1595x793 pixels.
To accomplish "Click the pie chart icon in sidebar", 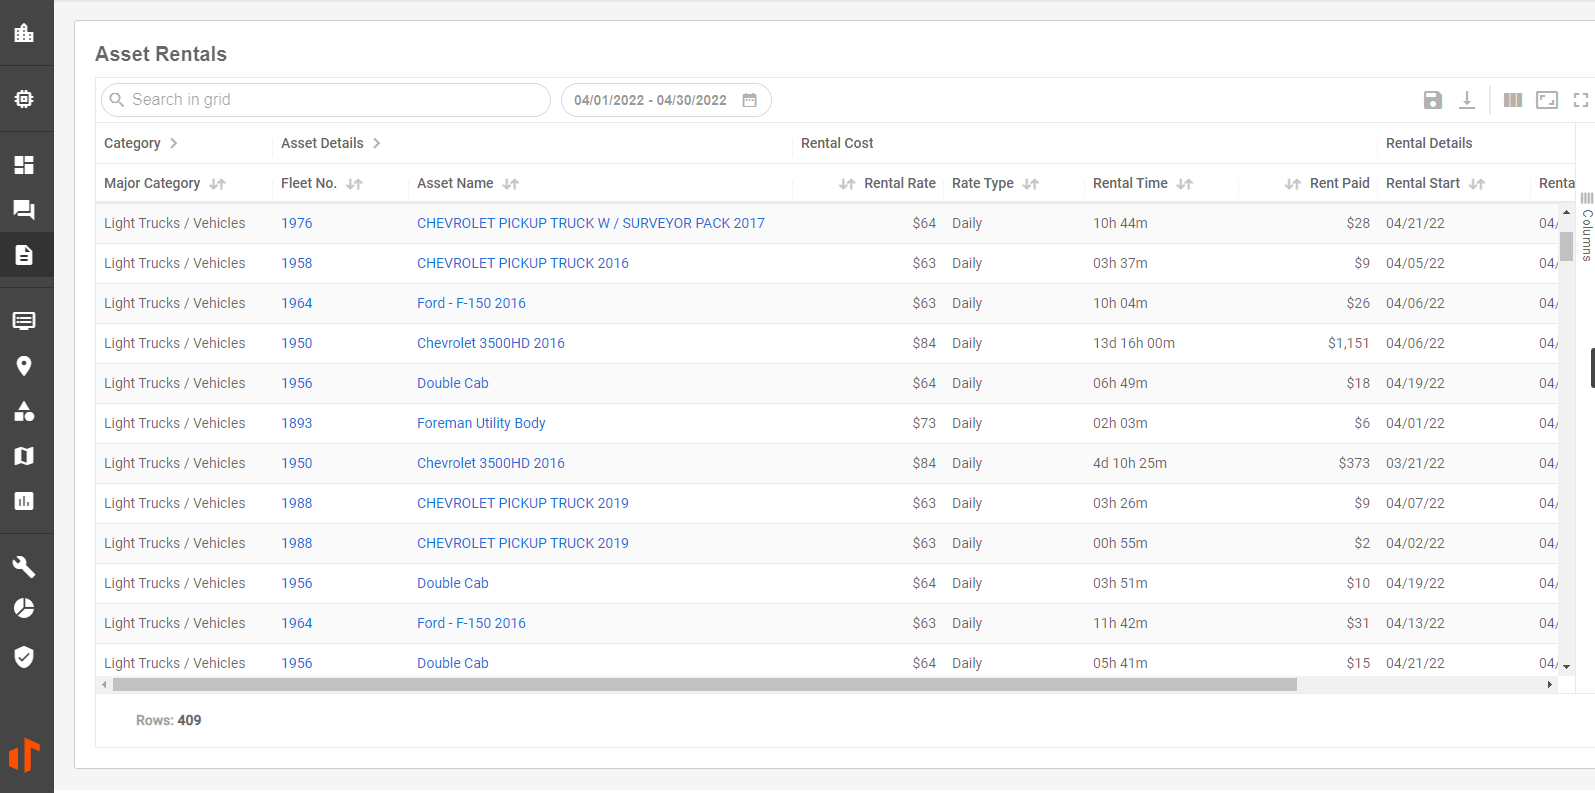I will click(24, 608).
